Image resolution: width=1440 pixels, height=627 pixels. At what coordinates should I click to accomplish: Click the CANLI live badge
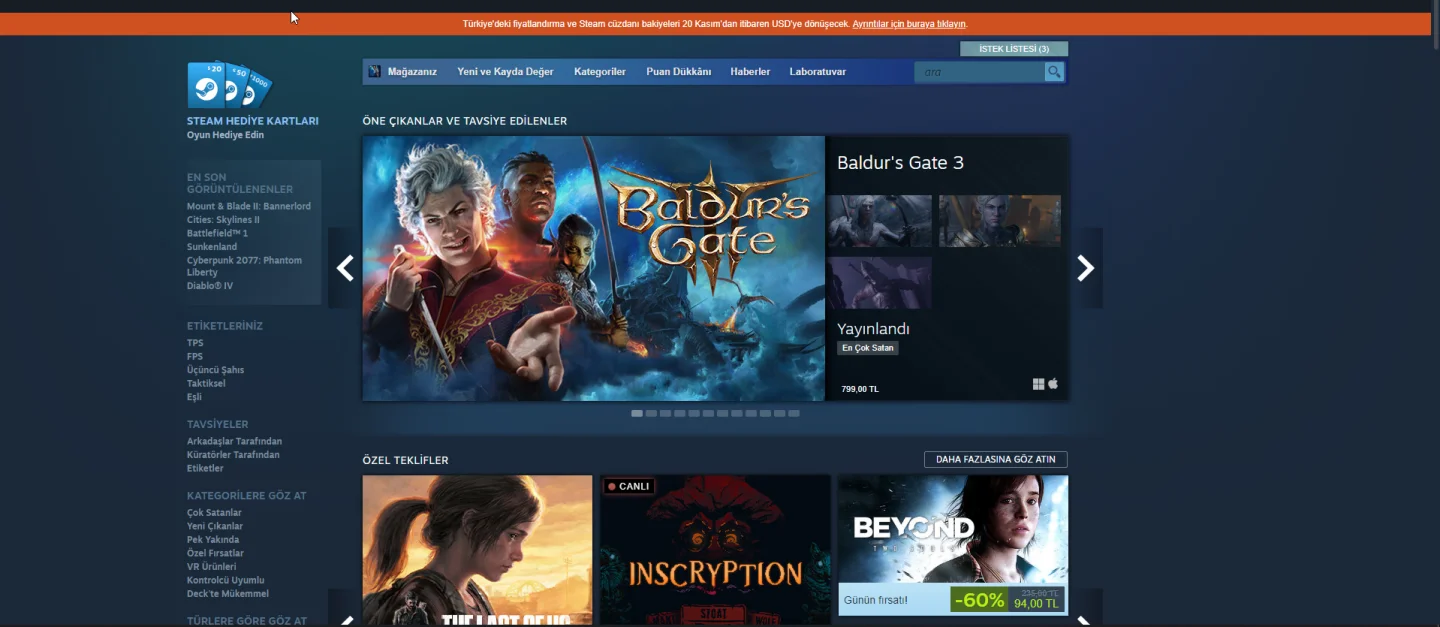(629, 486)
